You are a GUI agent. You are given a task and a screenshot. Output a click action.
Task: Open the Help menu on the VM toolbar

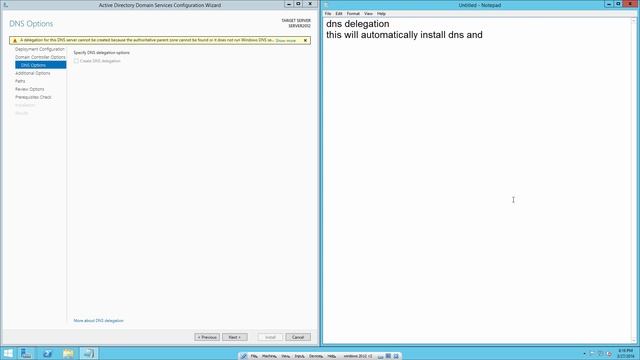(331, 356)
